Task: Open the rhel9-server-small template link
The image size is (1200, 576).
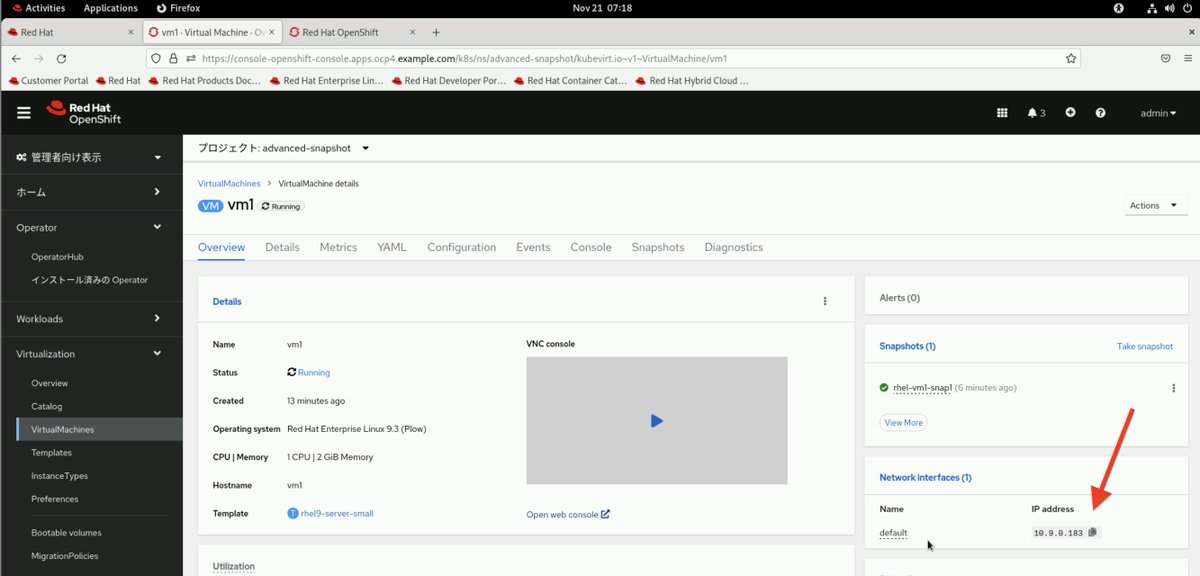Action: coord(336,513)
